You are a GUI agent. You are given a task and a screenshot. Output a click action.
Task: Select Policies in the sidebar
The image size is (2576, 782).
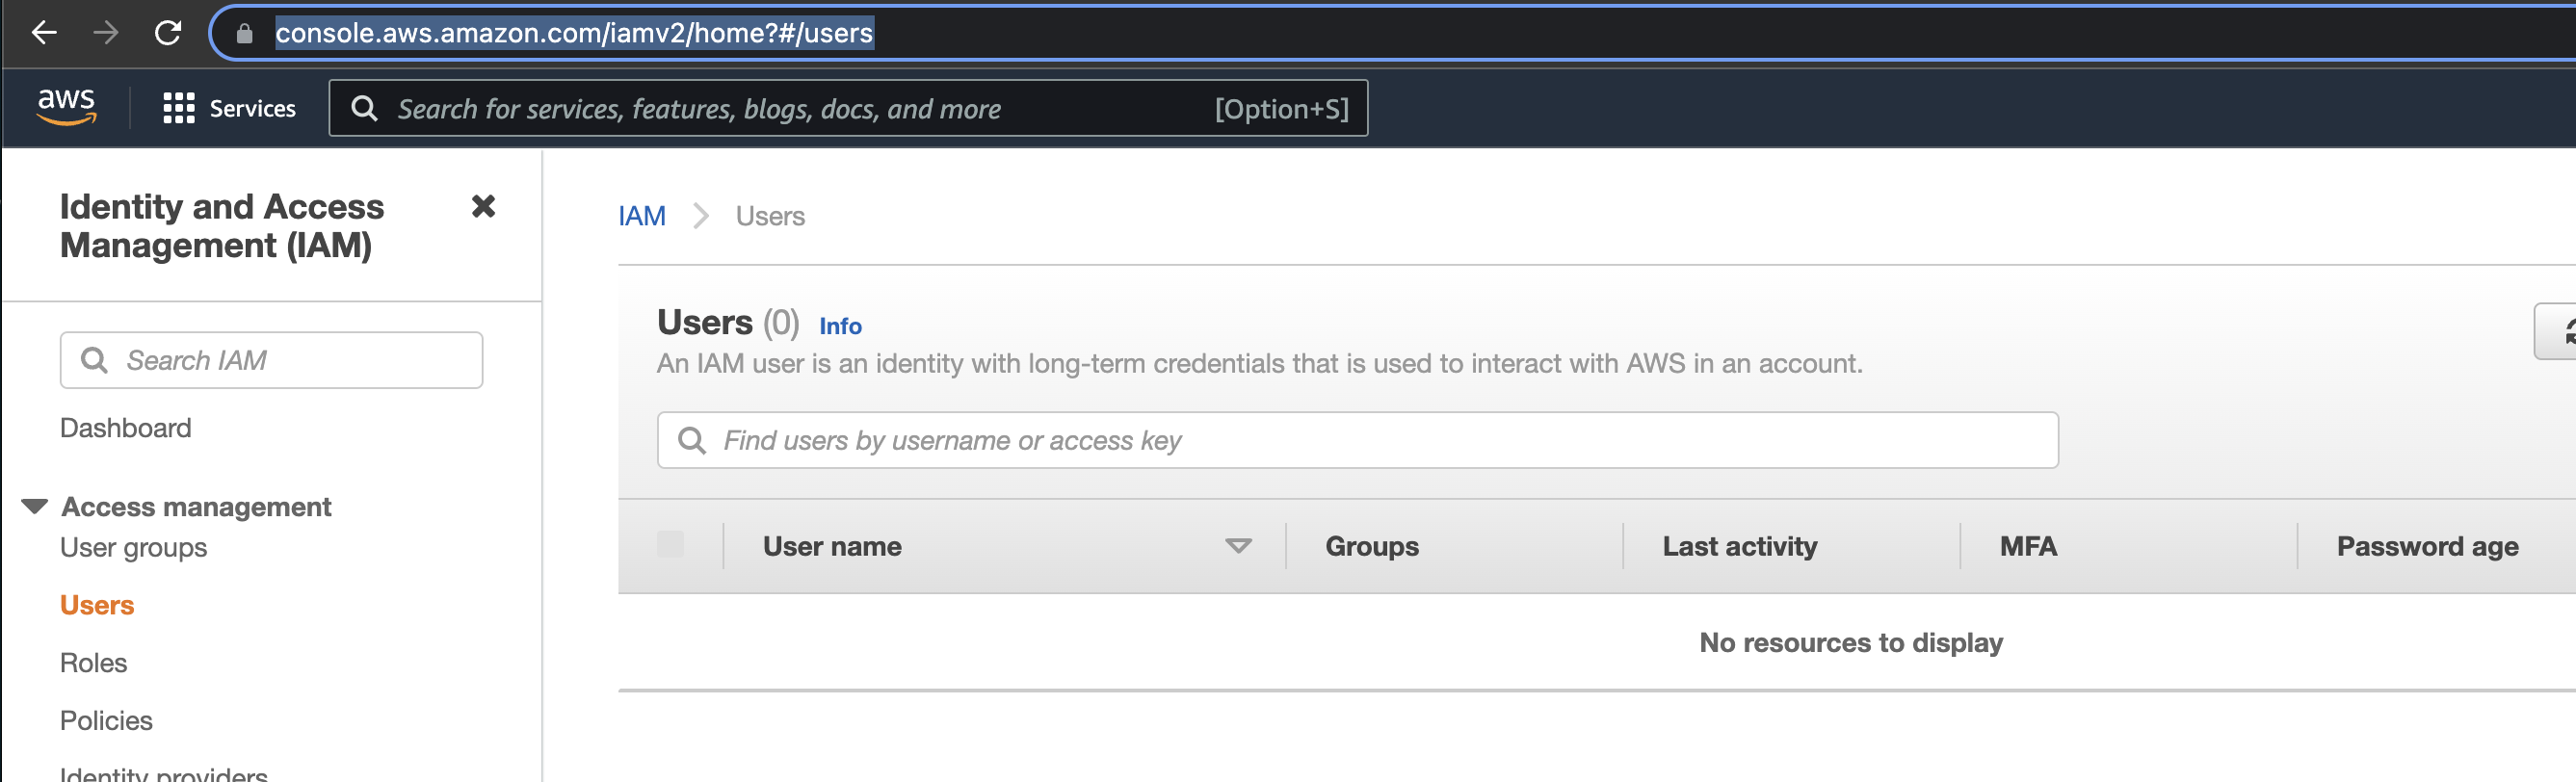point(106,720)
